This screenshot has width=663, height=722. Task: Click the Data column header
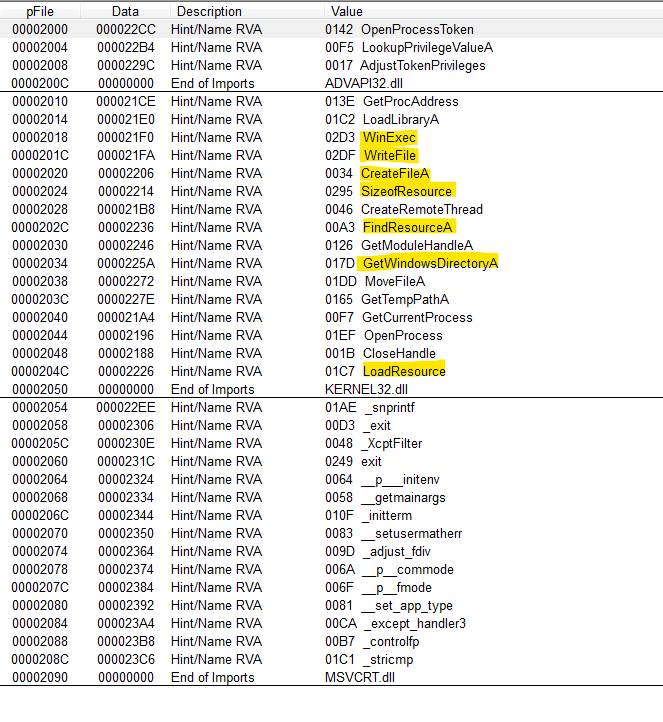[125, 11]
